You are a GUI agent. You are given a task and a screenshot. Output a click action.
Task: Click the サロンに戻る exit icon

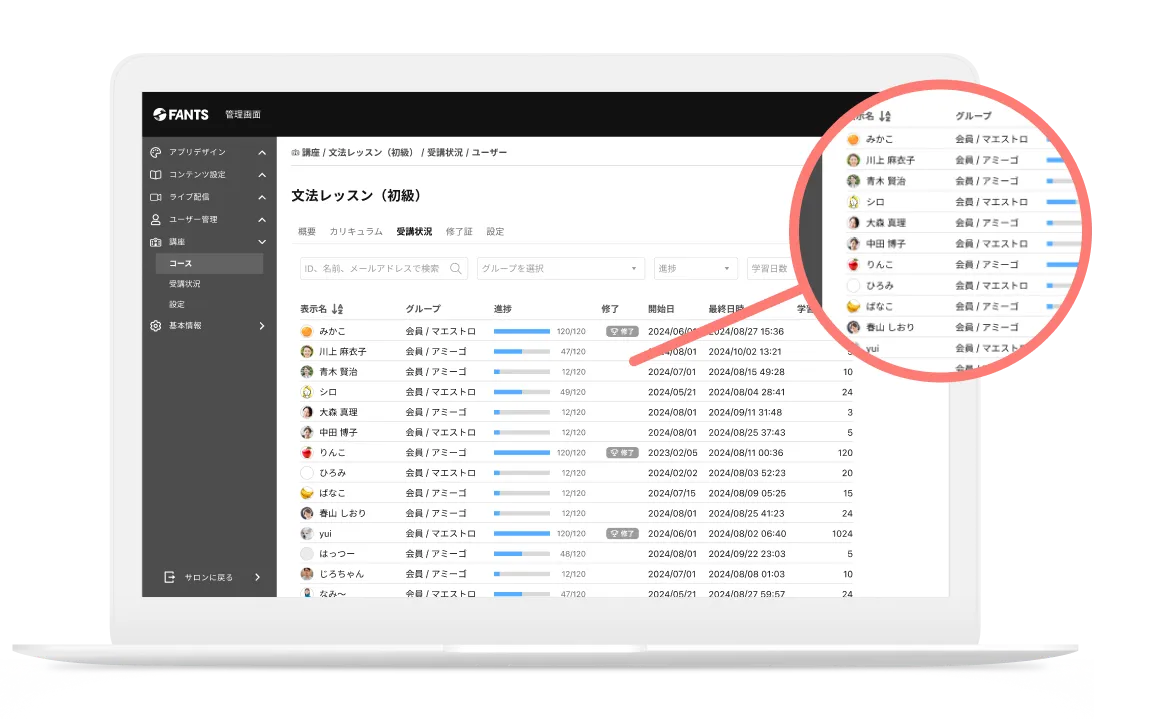click(x=169, y=577)
